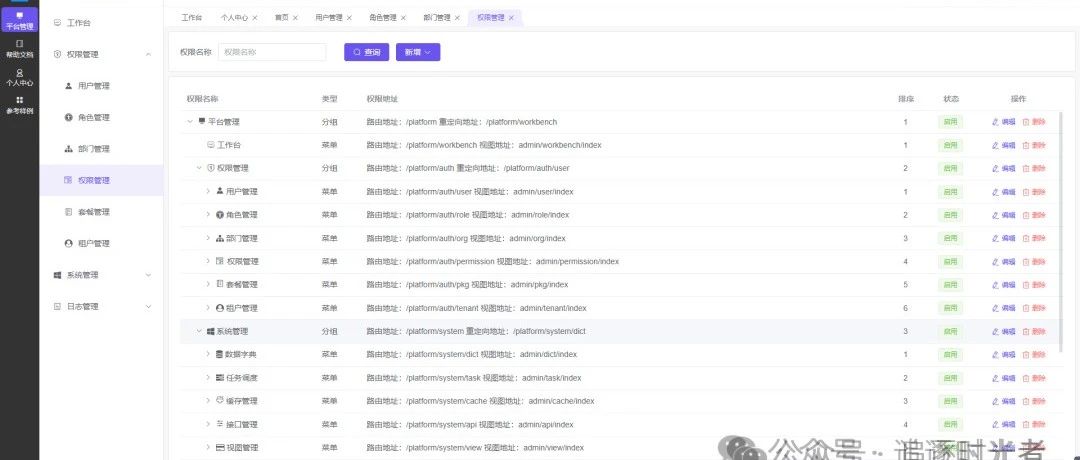Screen dimensions: 1080x460
Task: Focus the 权限名称 search field
Action: click(272, 52)
